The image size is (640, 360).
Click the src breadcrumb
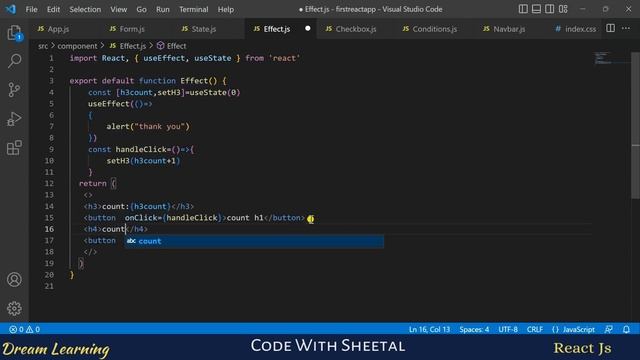(x=43, y=46)
